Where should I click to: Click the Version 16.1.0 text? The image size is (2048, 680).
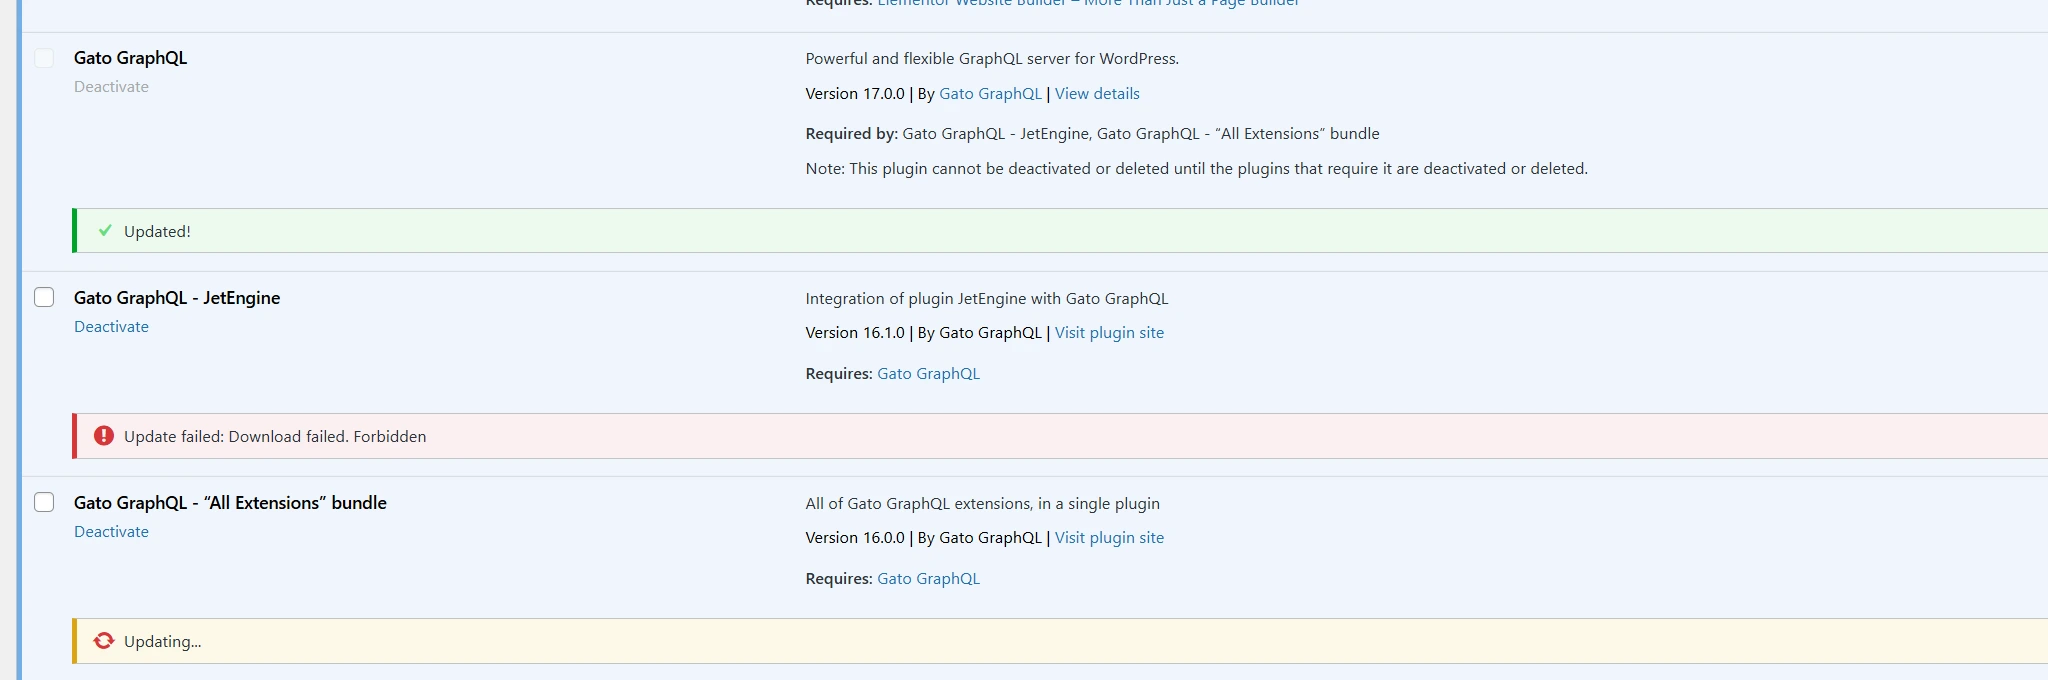coord(855,333)
